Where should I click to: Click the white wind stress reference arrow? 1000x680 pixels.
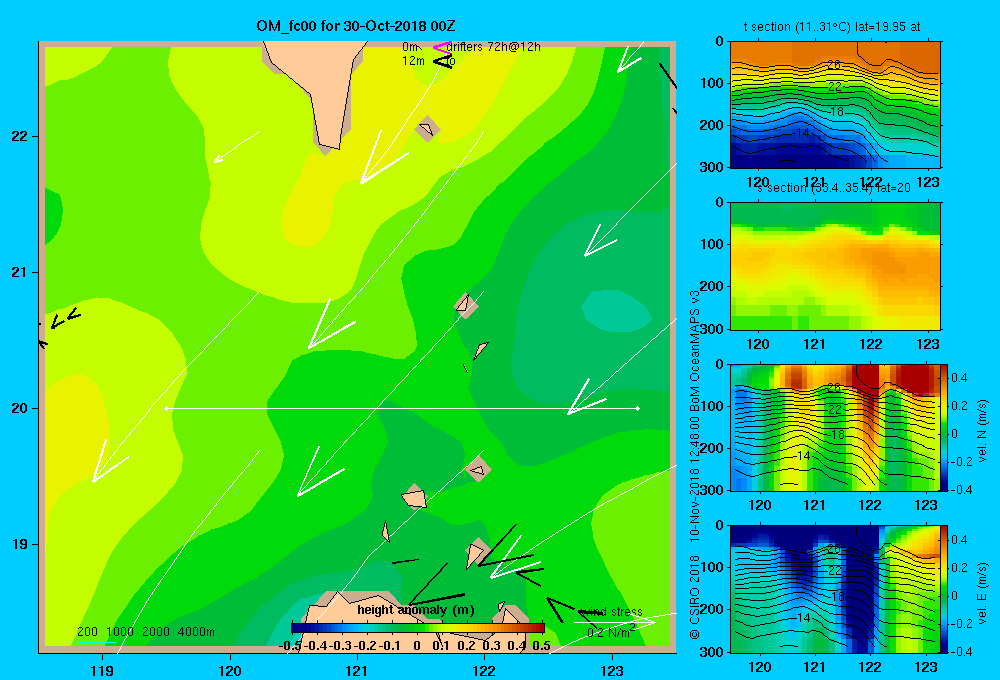[x=615, y=622]
